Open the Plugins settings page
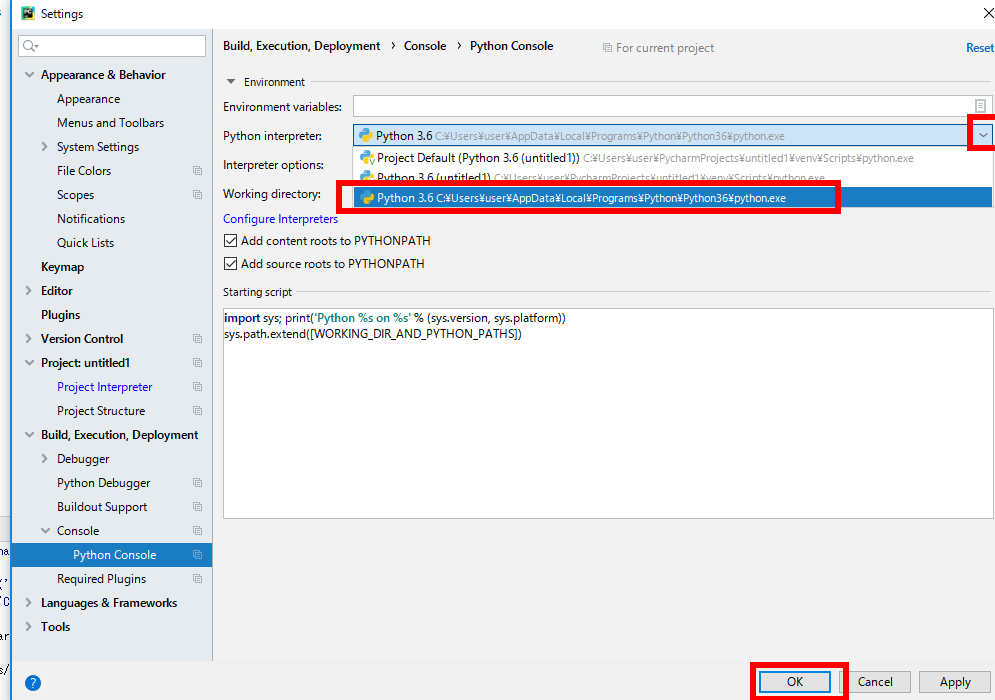This screenshot has width=995, height=700. click(60, 315)
